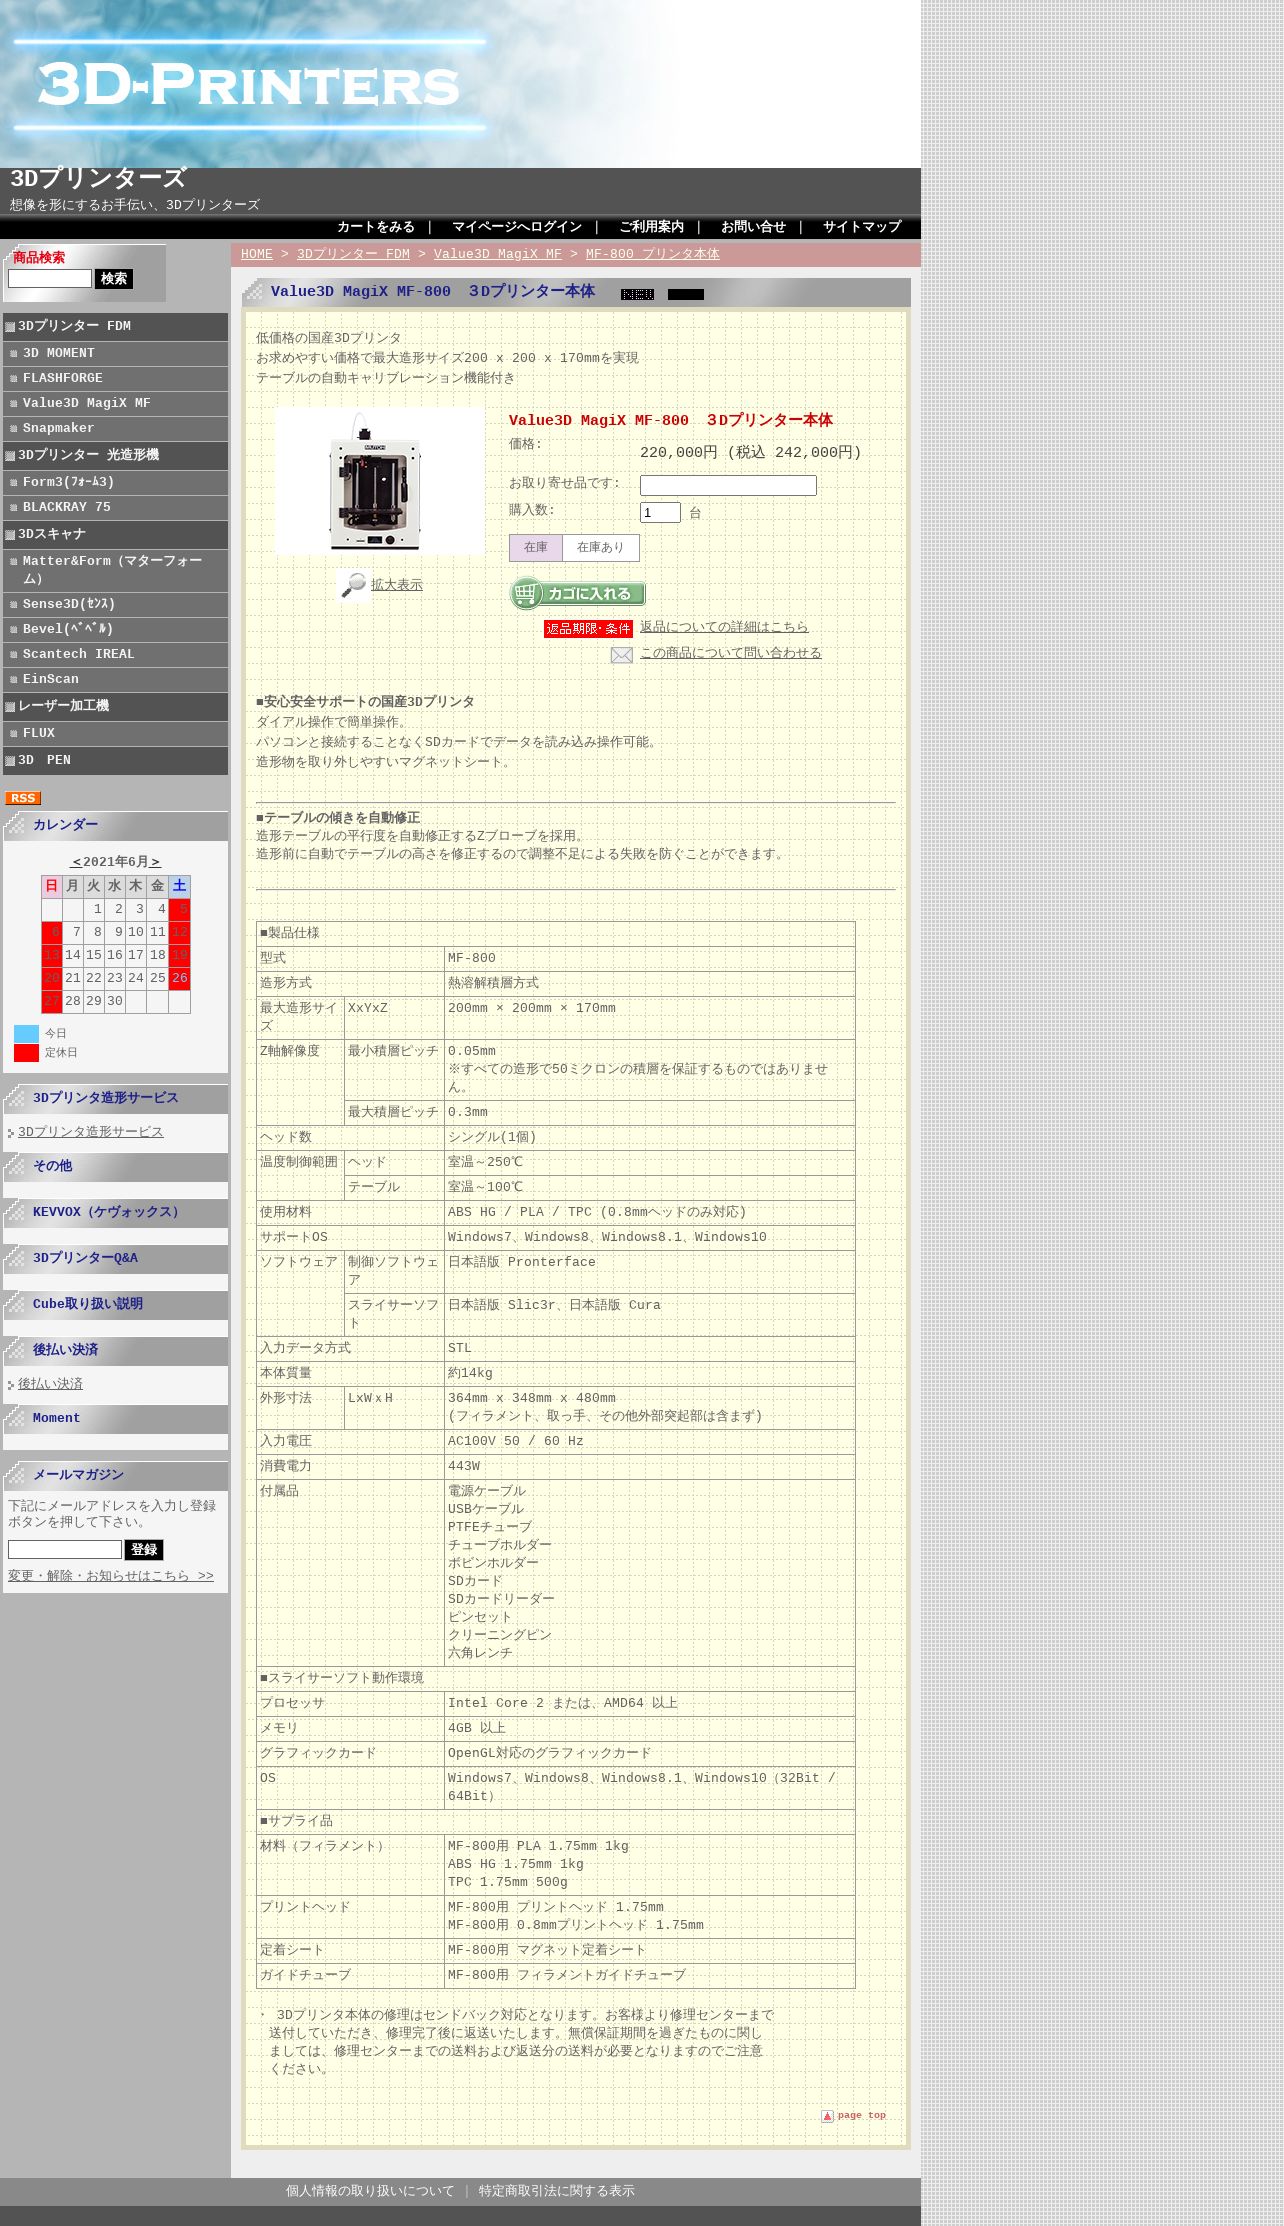Open FLASHFORGE in sidebar

click(115, 379)
